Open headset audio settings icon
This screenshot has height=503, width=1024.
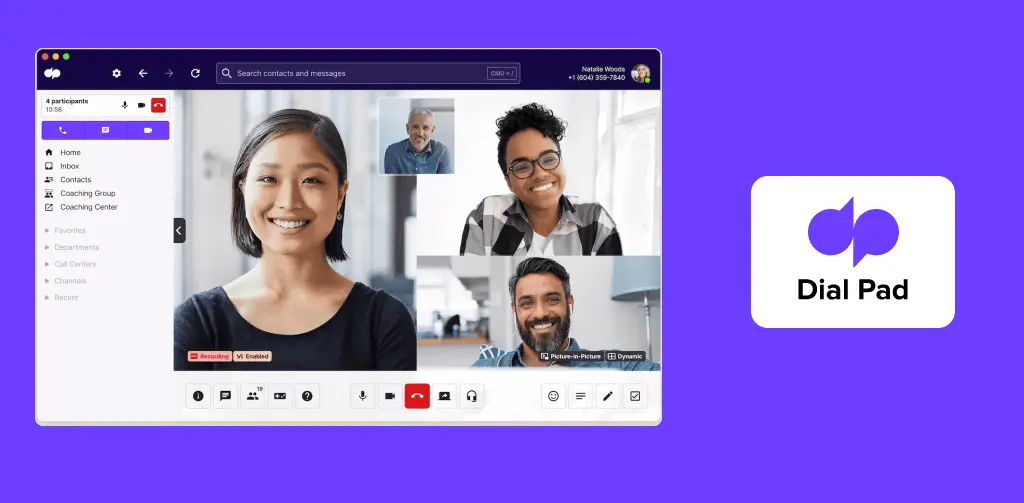coord(472,396)
